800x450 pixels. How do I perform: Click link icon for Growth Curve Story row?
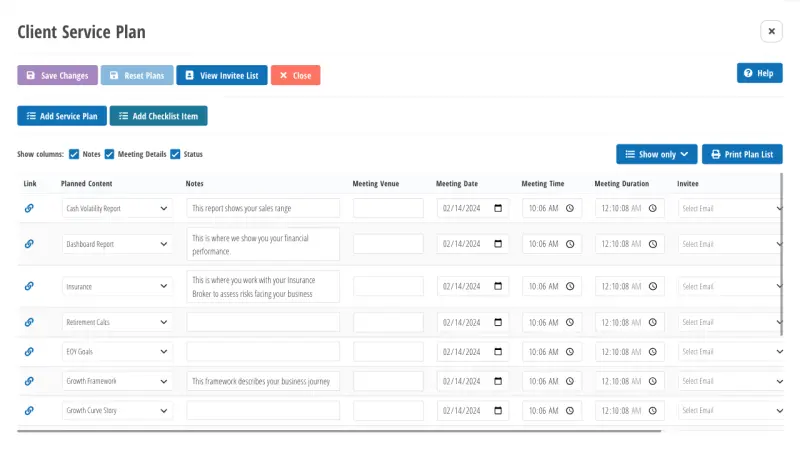29,410
